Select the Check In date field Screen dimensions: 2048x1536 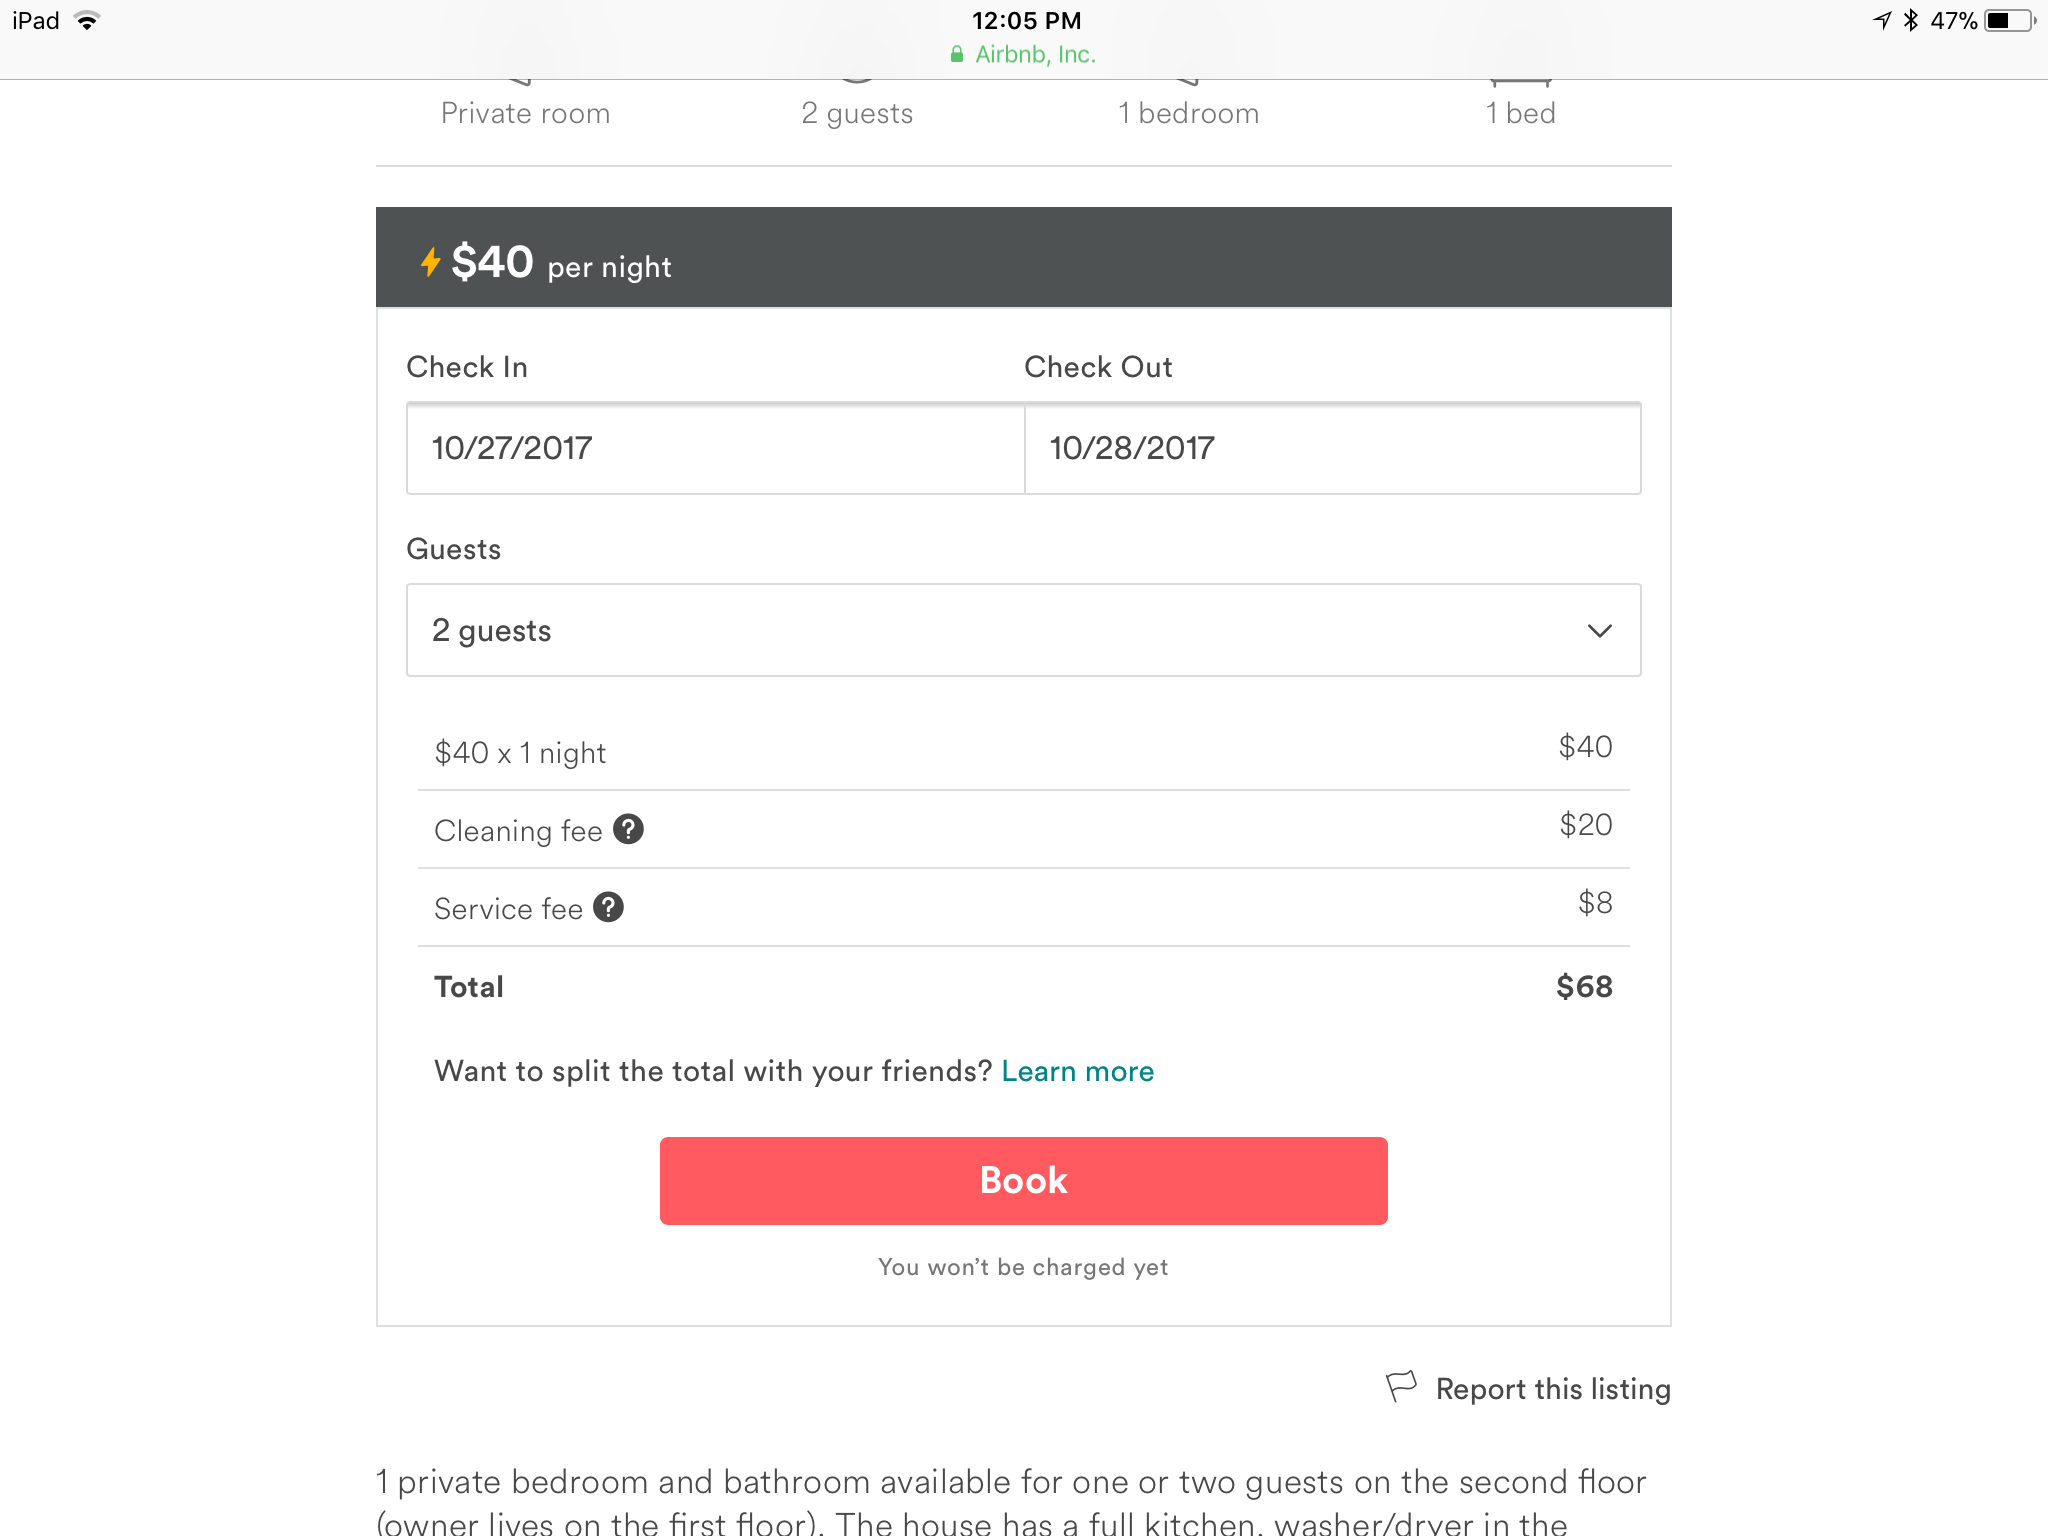pos(716,448)
